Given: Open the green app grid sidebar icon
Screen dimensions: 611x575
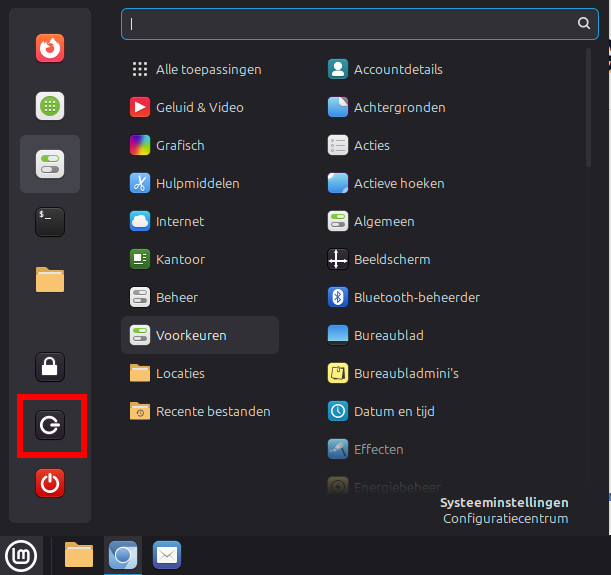Looking at the screenshot, I should coord(50,106).
